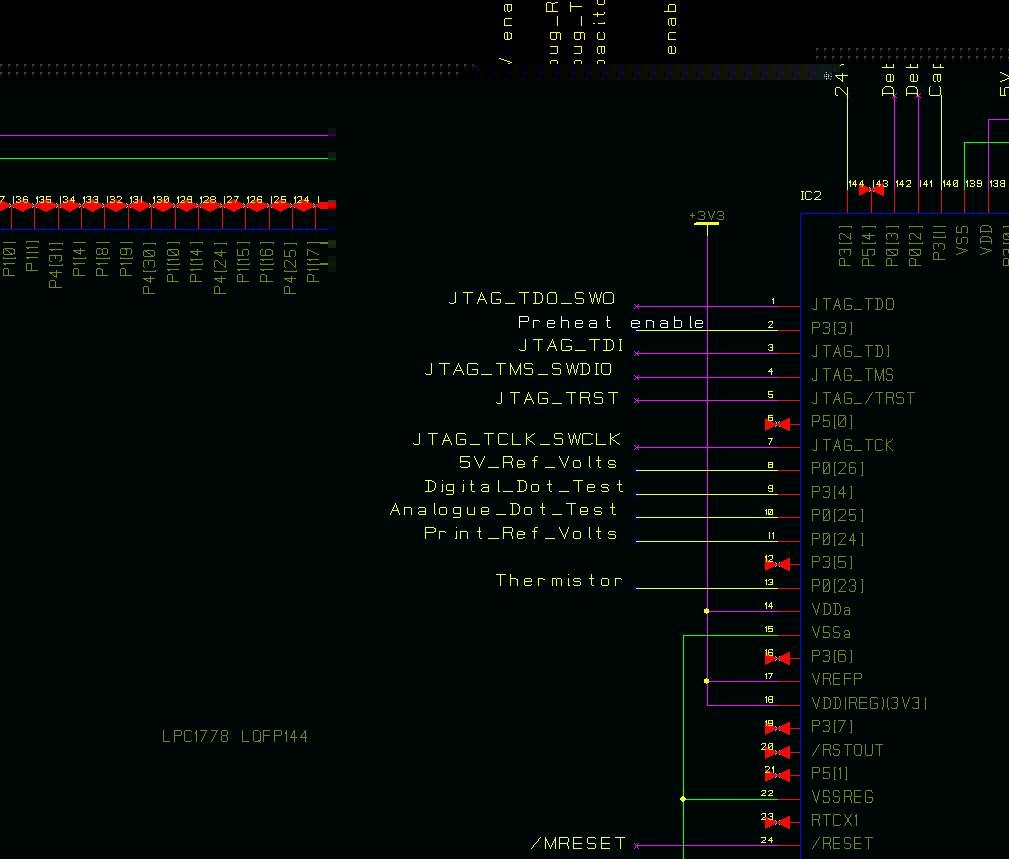
Task: Select the Thermistor net label
Action: pos(559,580)
